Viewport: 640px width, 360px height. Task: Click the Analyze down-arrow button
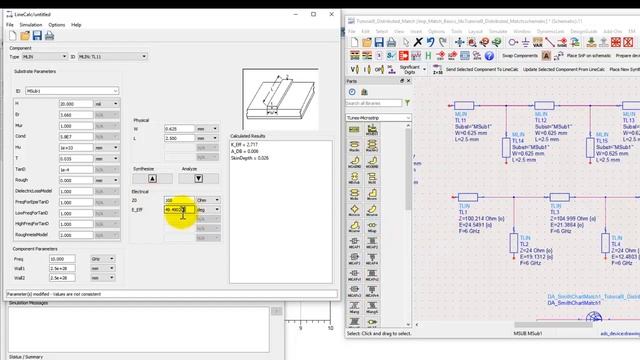pyautogui.click(x=198, y=178)
